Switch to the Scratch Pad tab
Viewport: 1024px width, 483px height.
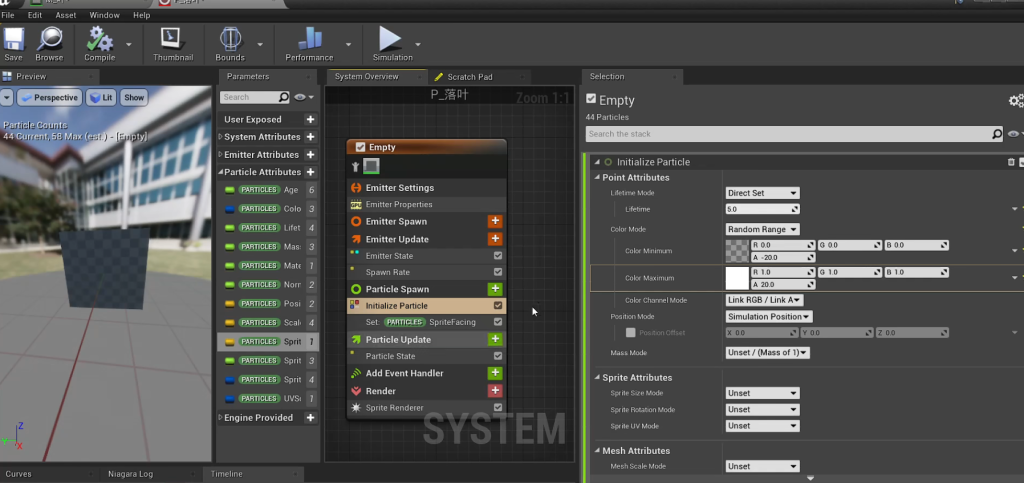coord(469,77)
